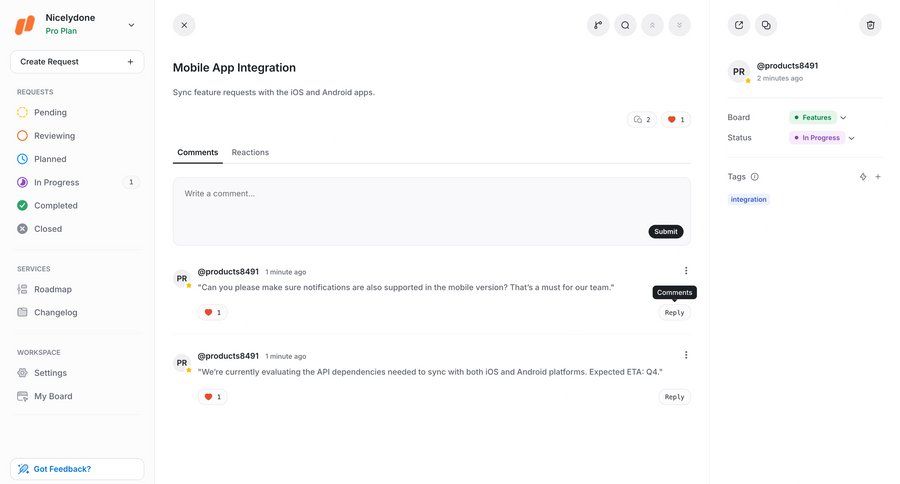Toggle the heart on the API dependencies comment
The height and width of the screenshot is (484, 900).
click(212, 397)
